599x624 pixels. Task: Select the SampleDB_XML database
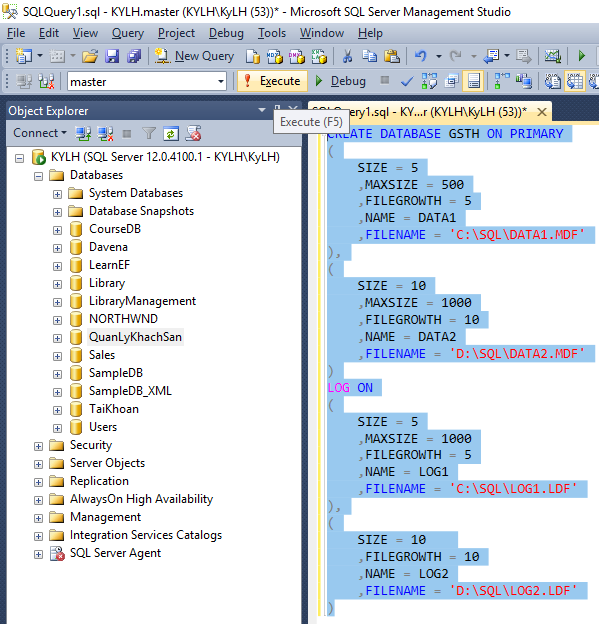click(130, 391)
